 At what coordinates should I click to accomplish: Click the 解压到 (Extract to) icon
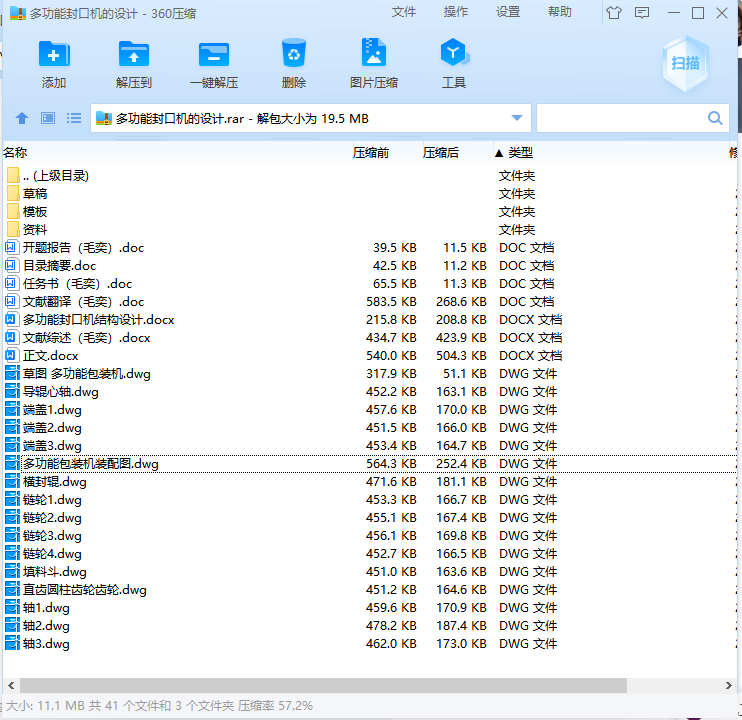pos(134,54)
